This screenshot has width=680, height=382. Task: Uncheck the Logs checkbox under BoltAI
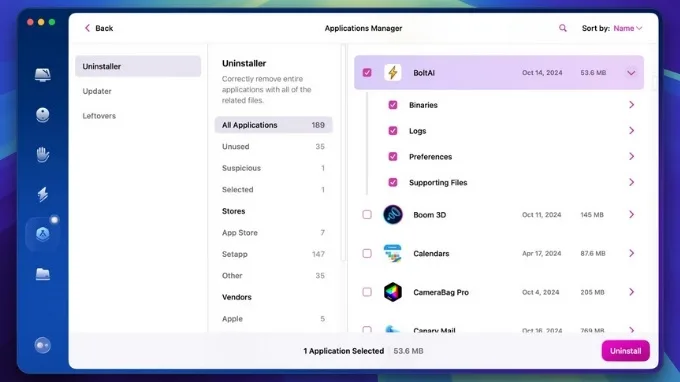(x=392, y=131)
